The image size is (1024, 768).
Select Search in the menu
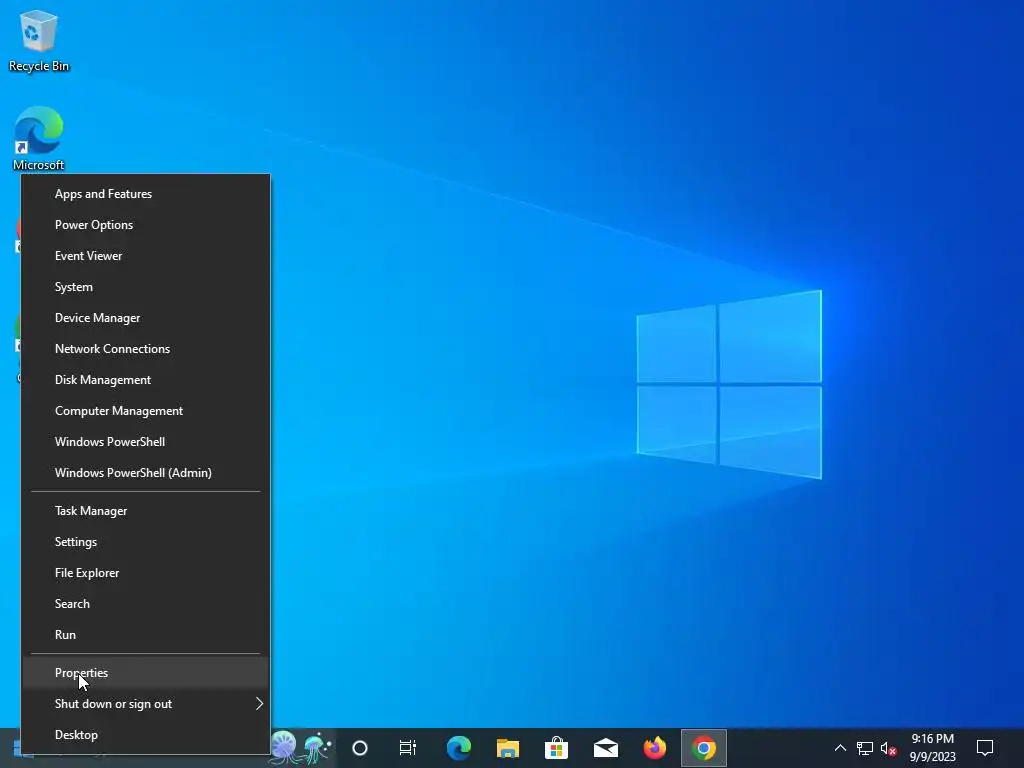pos(146,604)
